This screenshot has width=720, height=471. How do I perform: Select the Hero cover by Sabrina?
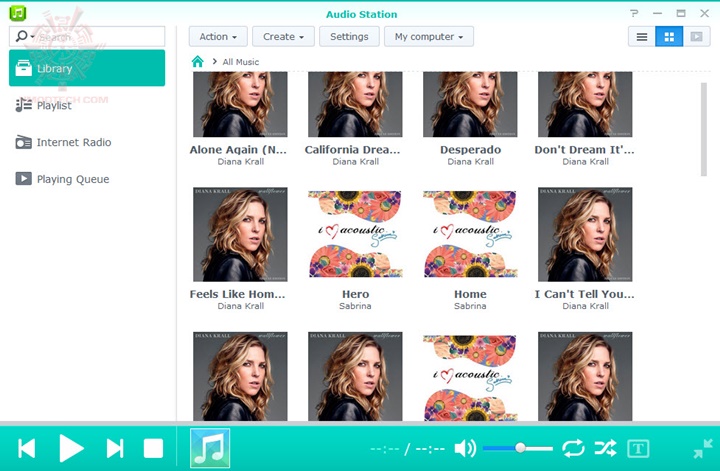pos(355,234)
